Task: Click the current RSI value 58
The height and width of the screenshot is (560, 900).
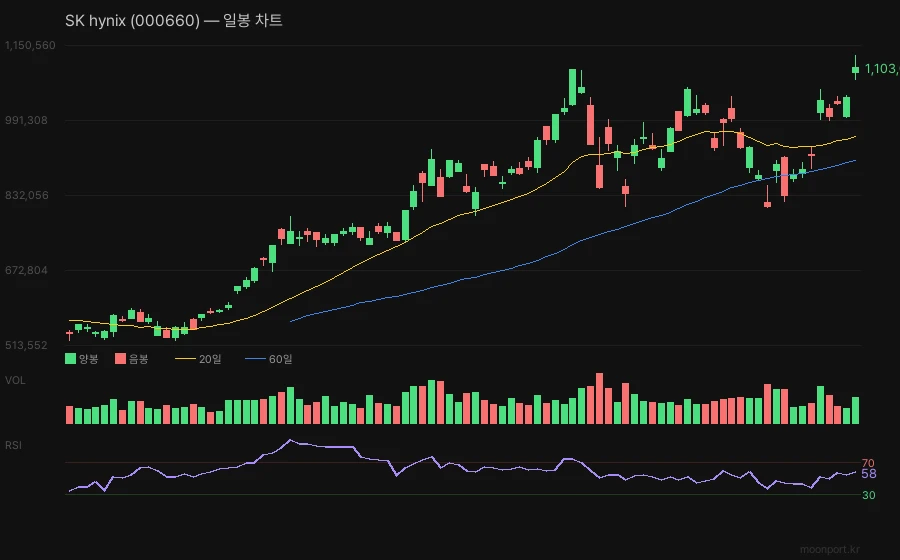Action: point(868,474)
